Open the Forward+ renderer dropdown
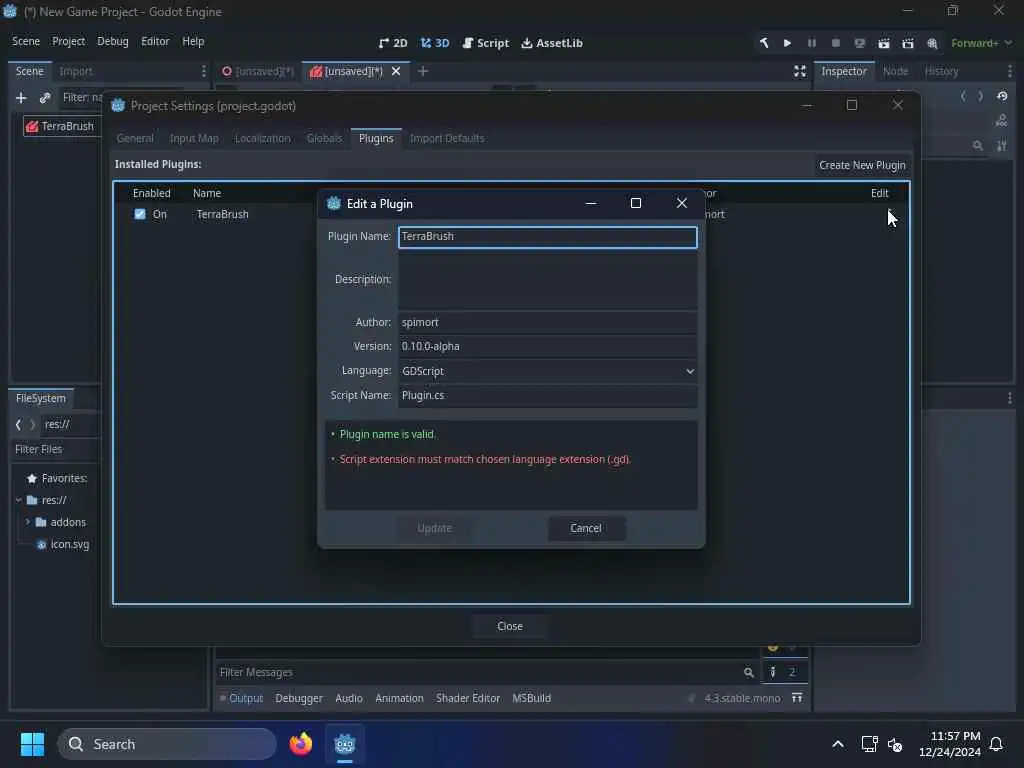Screen dimensions: 1024x768 (981, 43)
